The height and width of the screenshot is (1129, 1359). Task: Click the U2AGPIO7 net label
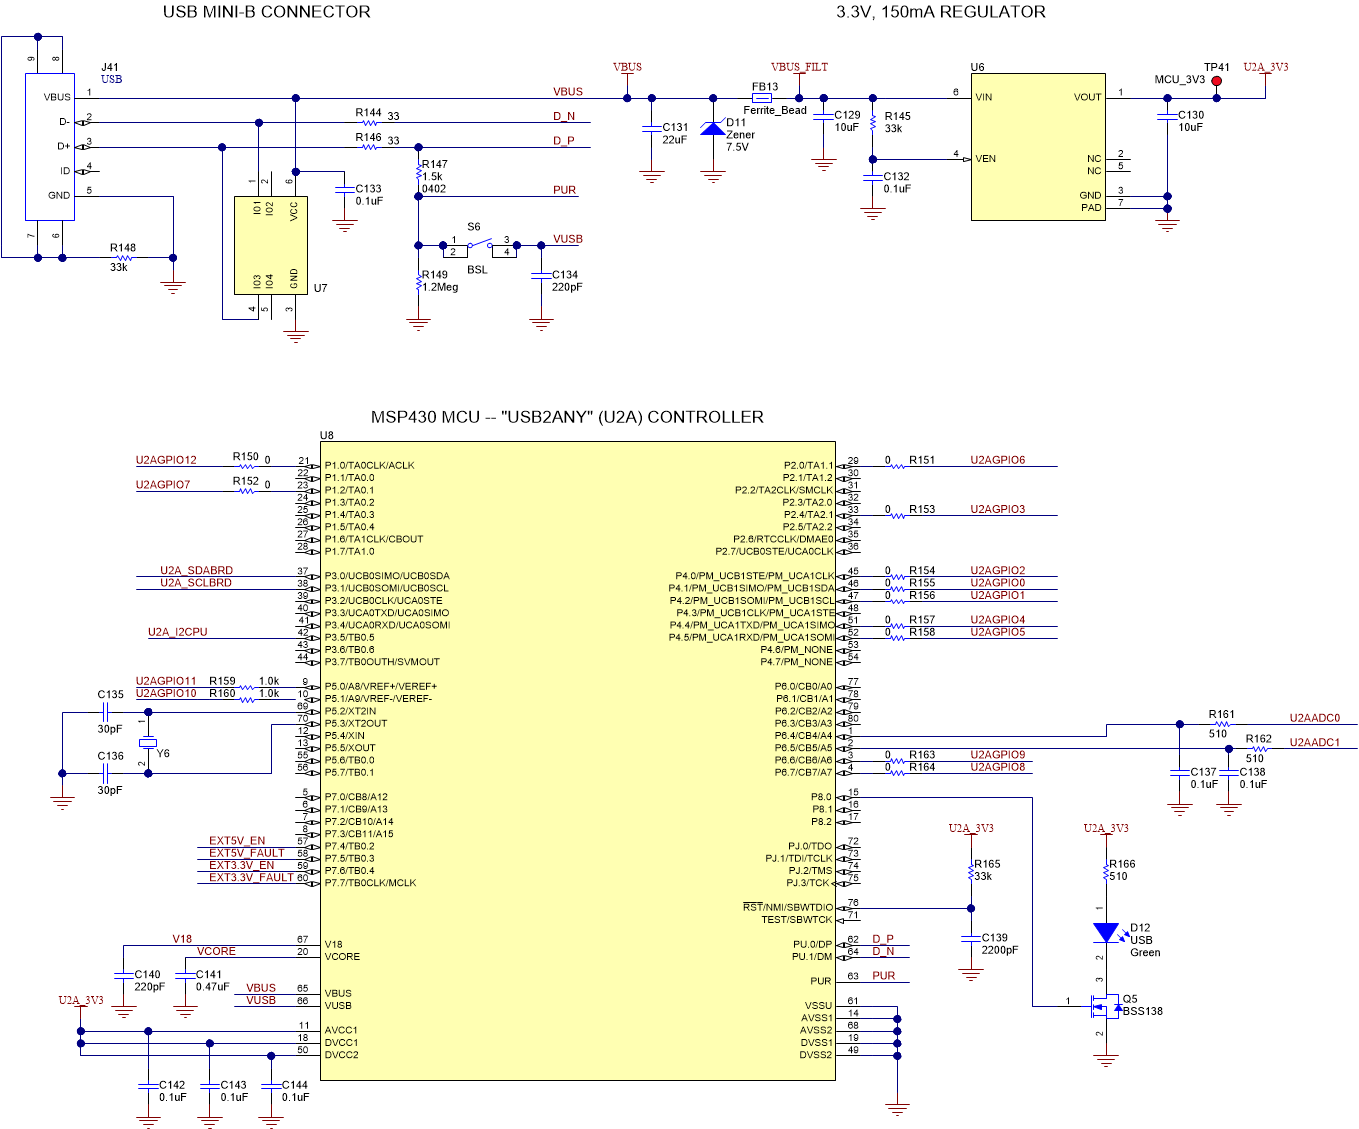pyautogui.click(x=163, y=485)
